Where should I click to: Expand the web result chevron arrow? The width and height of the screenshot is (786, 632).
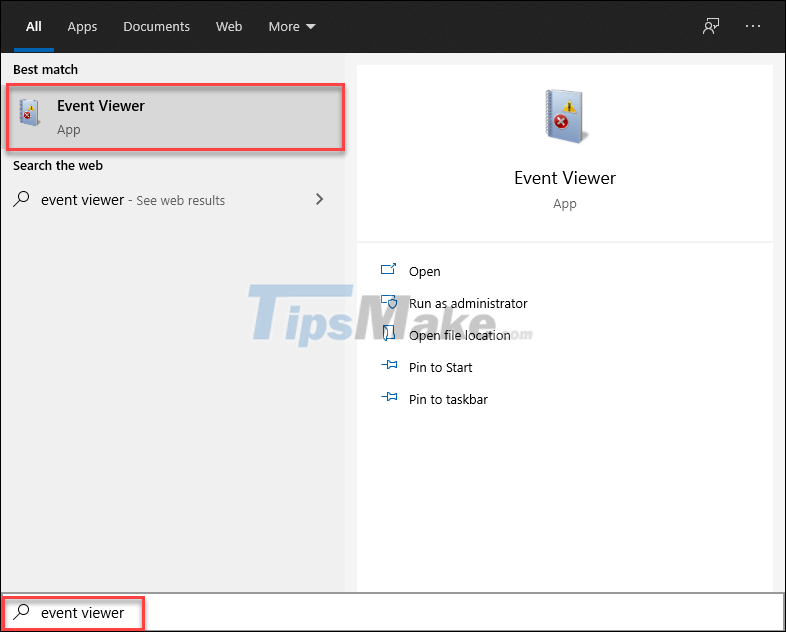319,199
